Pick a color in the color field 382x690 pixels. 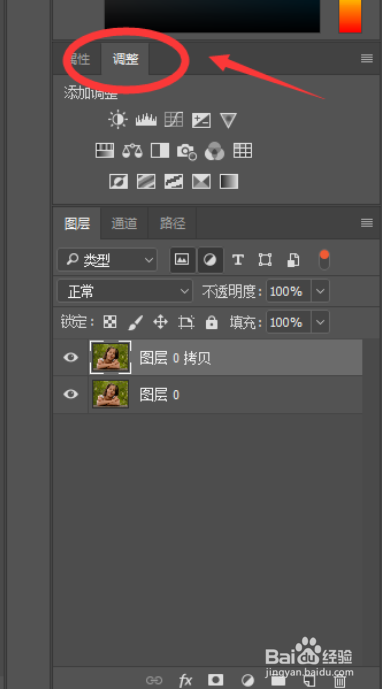tap(212, 16)
